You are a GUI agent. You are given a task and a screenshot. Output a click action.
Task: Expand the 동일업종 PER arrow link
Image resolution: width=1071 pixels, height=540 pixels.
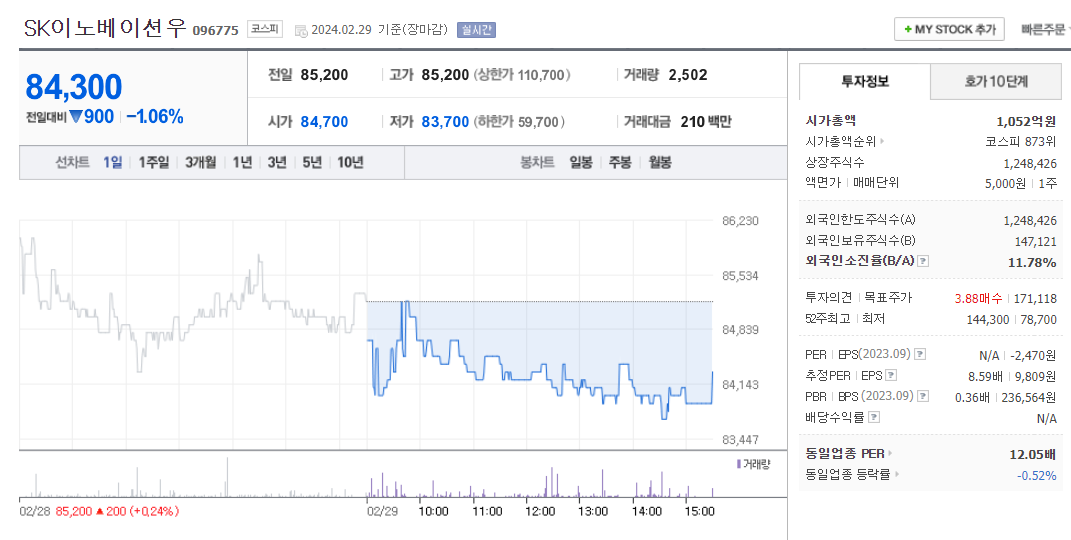coord(890,453)
